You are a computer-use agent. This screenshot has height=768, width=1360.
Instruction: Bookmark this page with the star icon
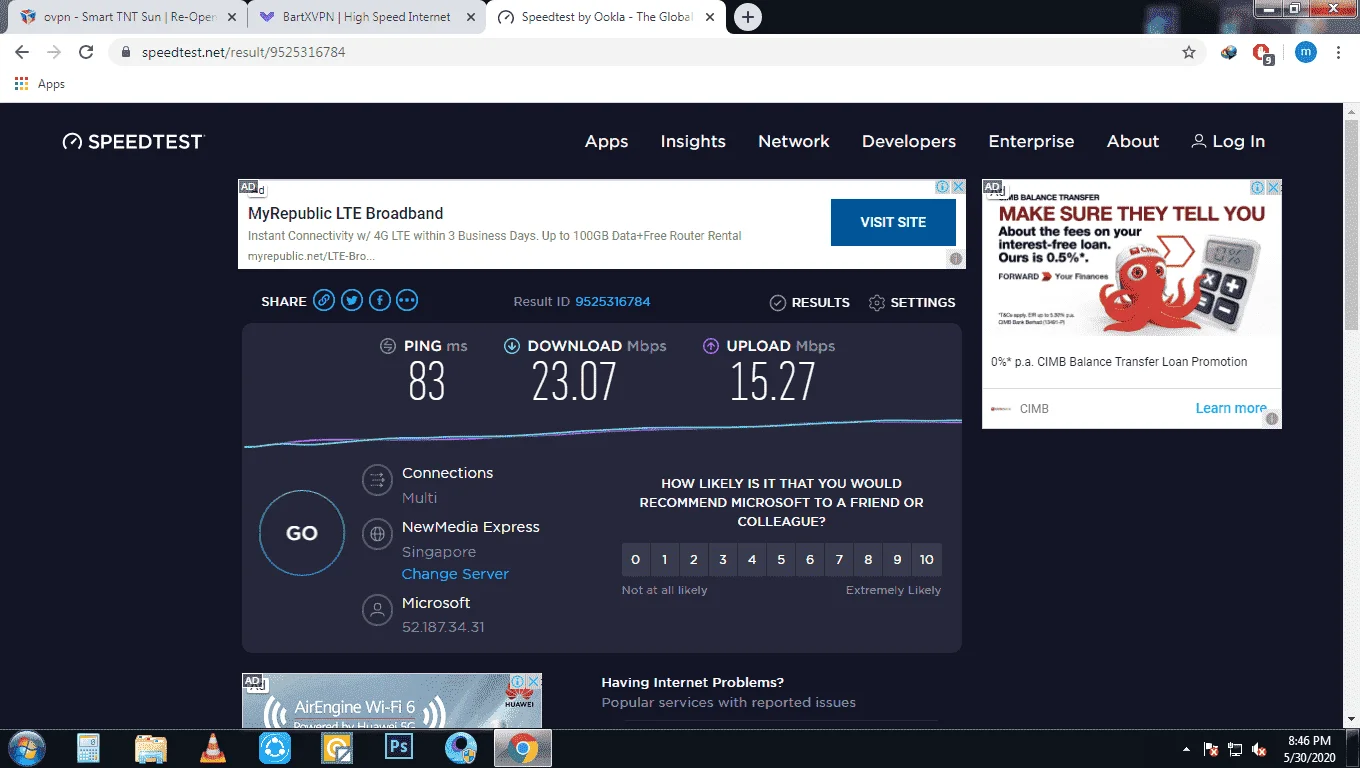(x=1189, y=52)
